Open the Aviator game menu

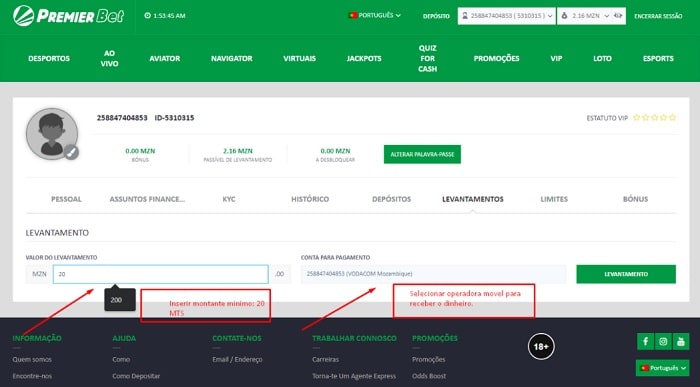[165, 58]
